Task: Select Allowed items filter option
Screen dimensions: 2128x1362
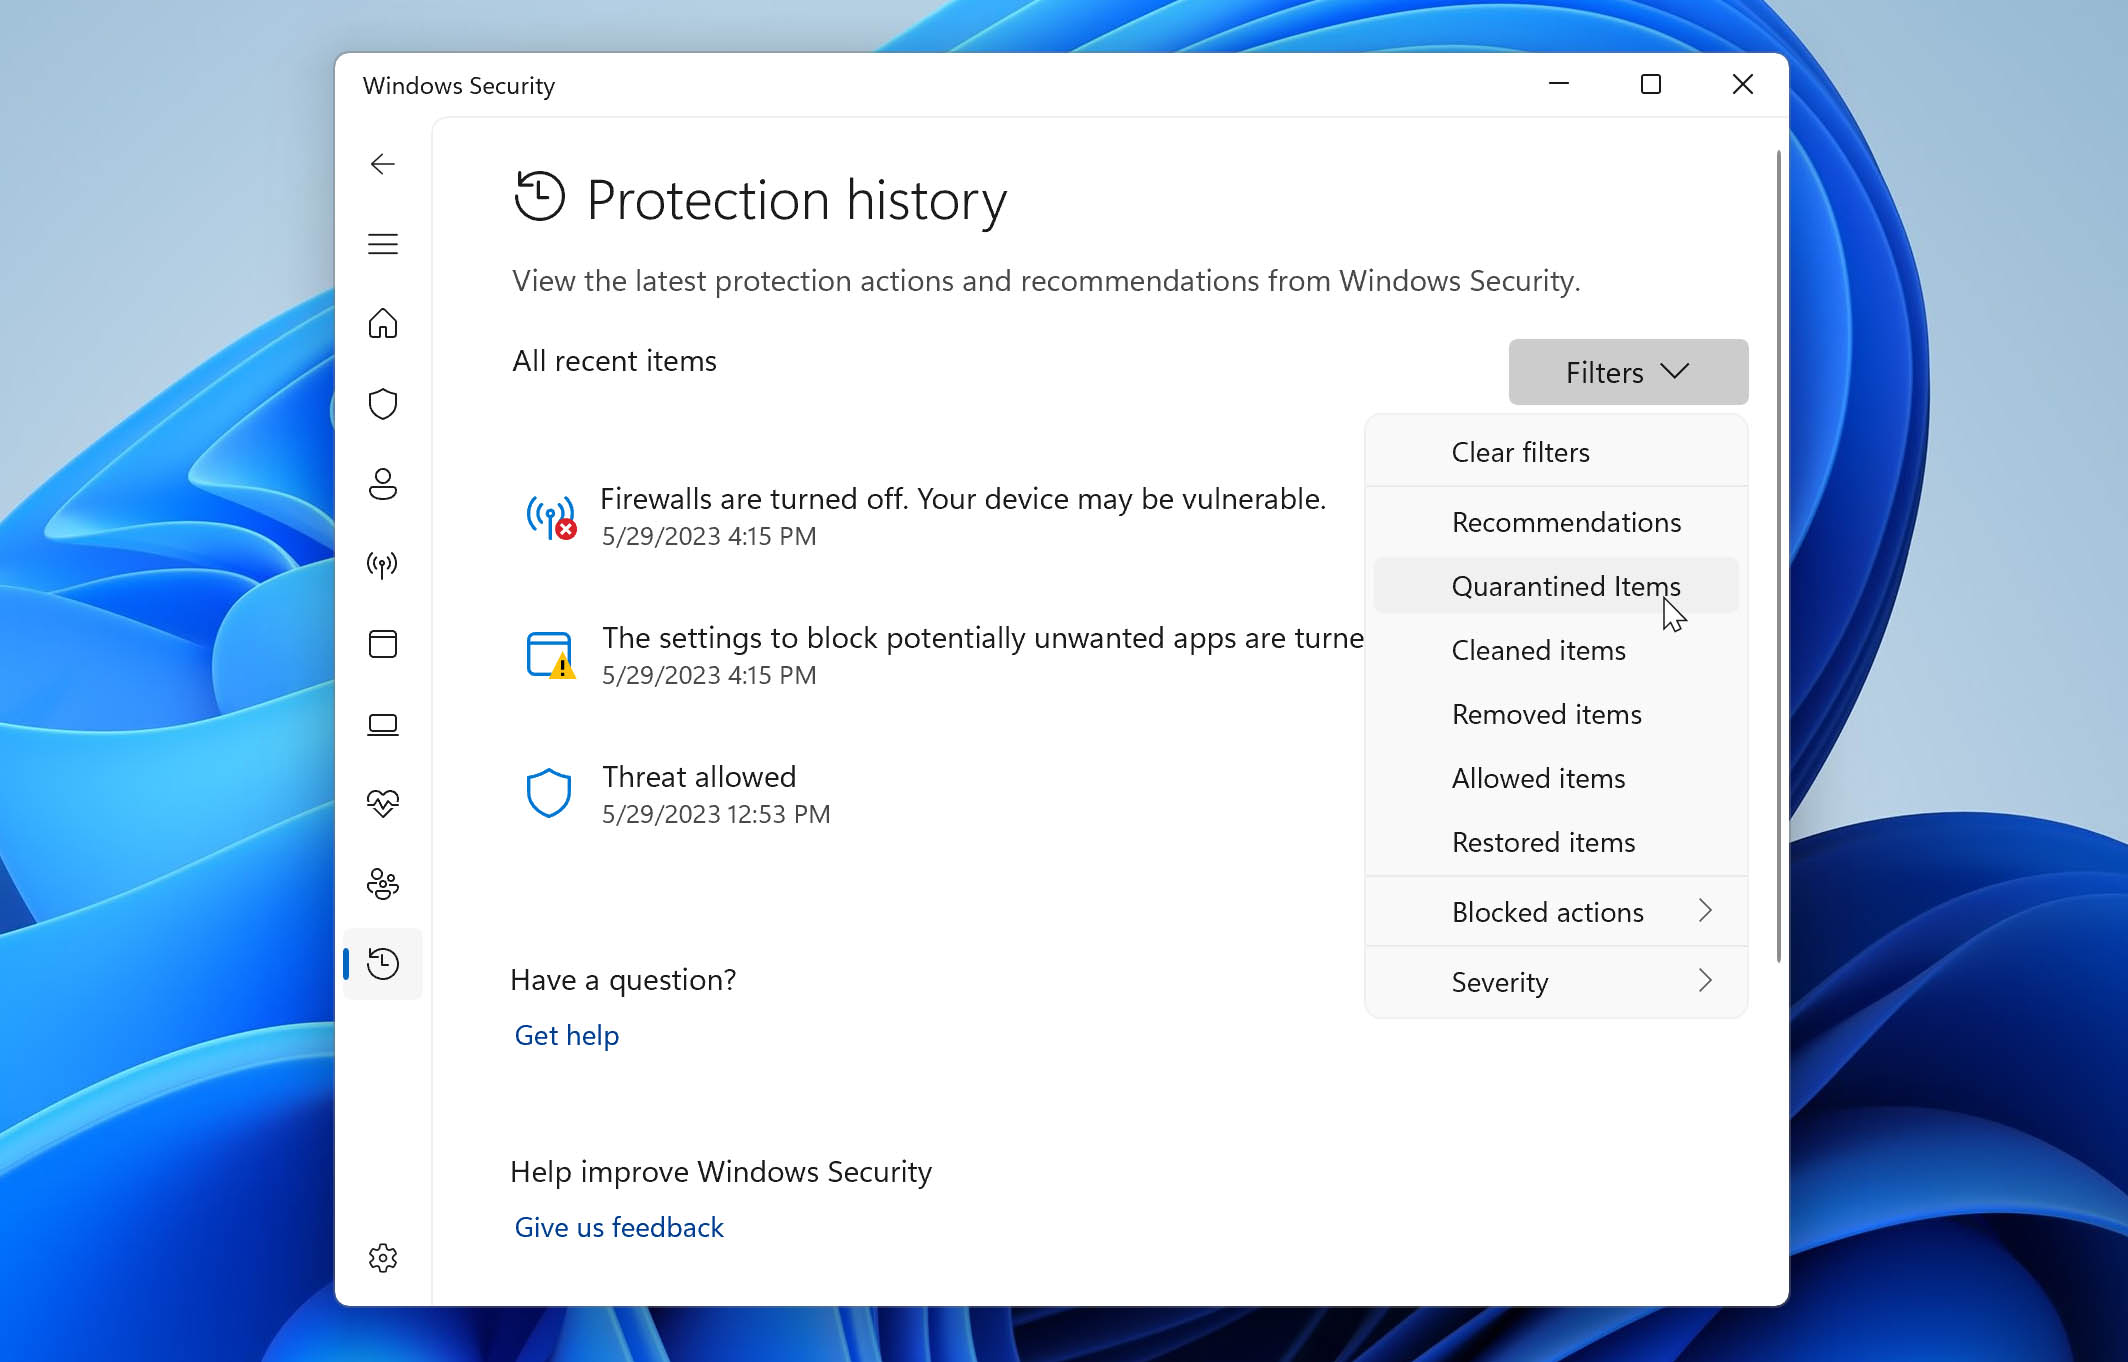Action: coord(1539,777)
